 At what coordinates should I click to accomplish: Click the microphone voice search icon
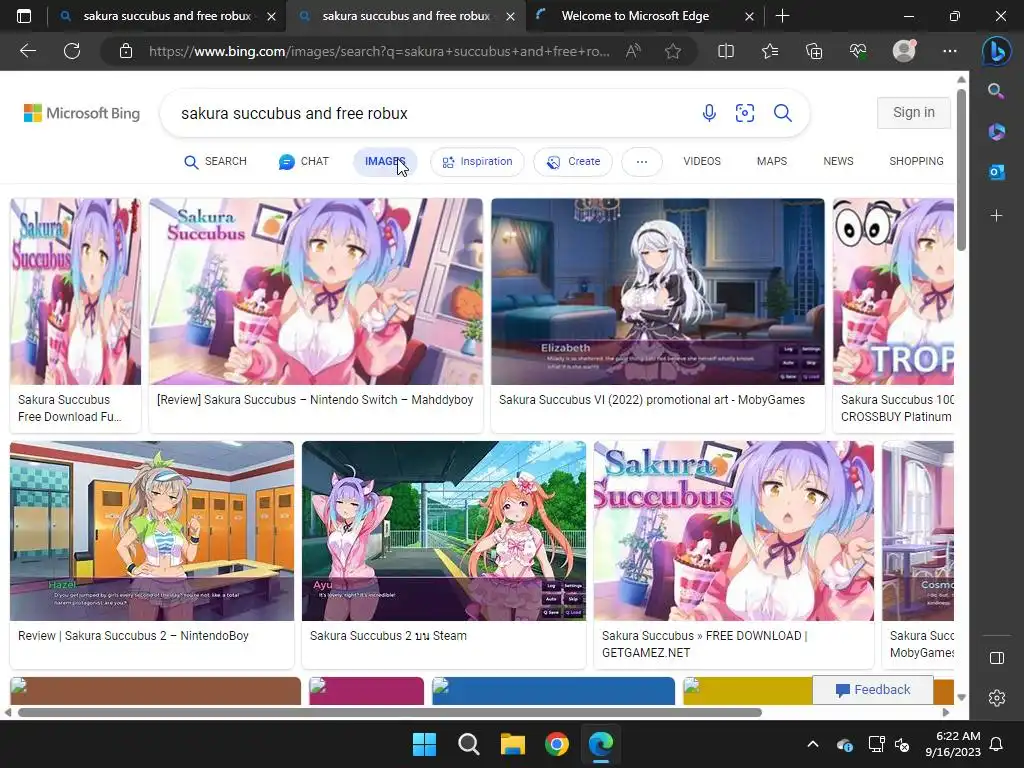(x=709, y=113)
